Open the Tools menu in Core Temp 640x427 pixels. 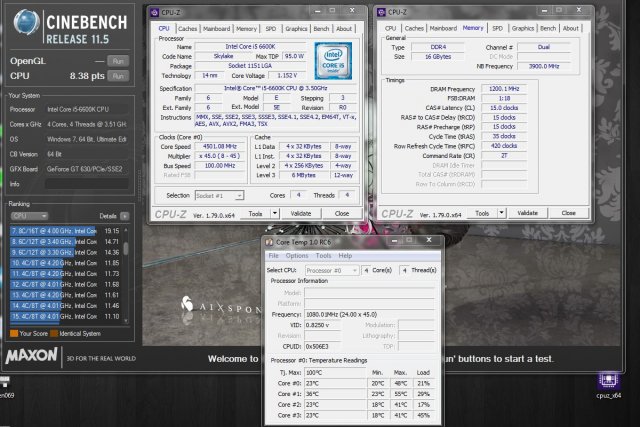pos(323,256)
